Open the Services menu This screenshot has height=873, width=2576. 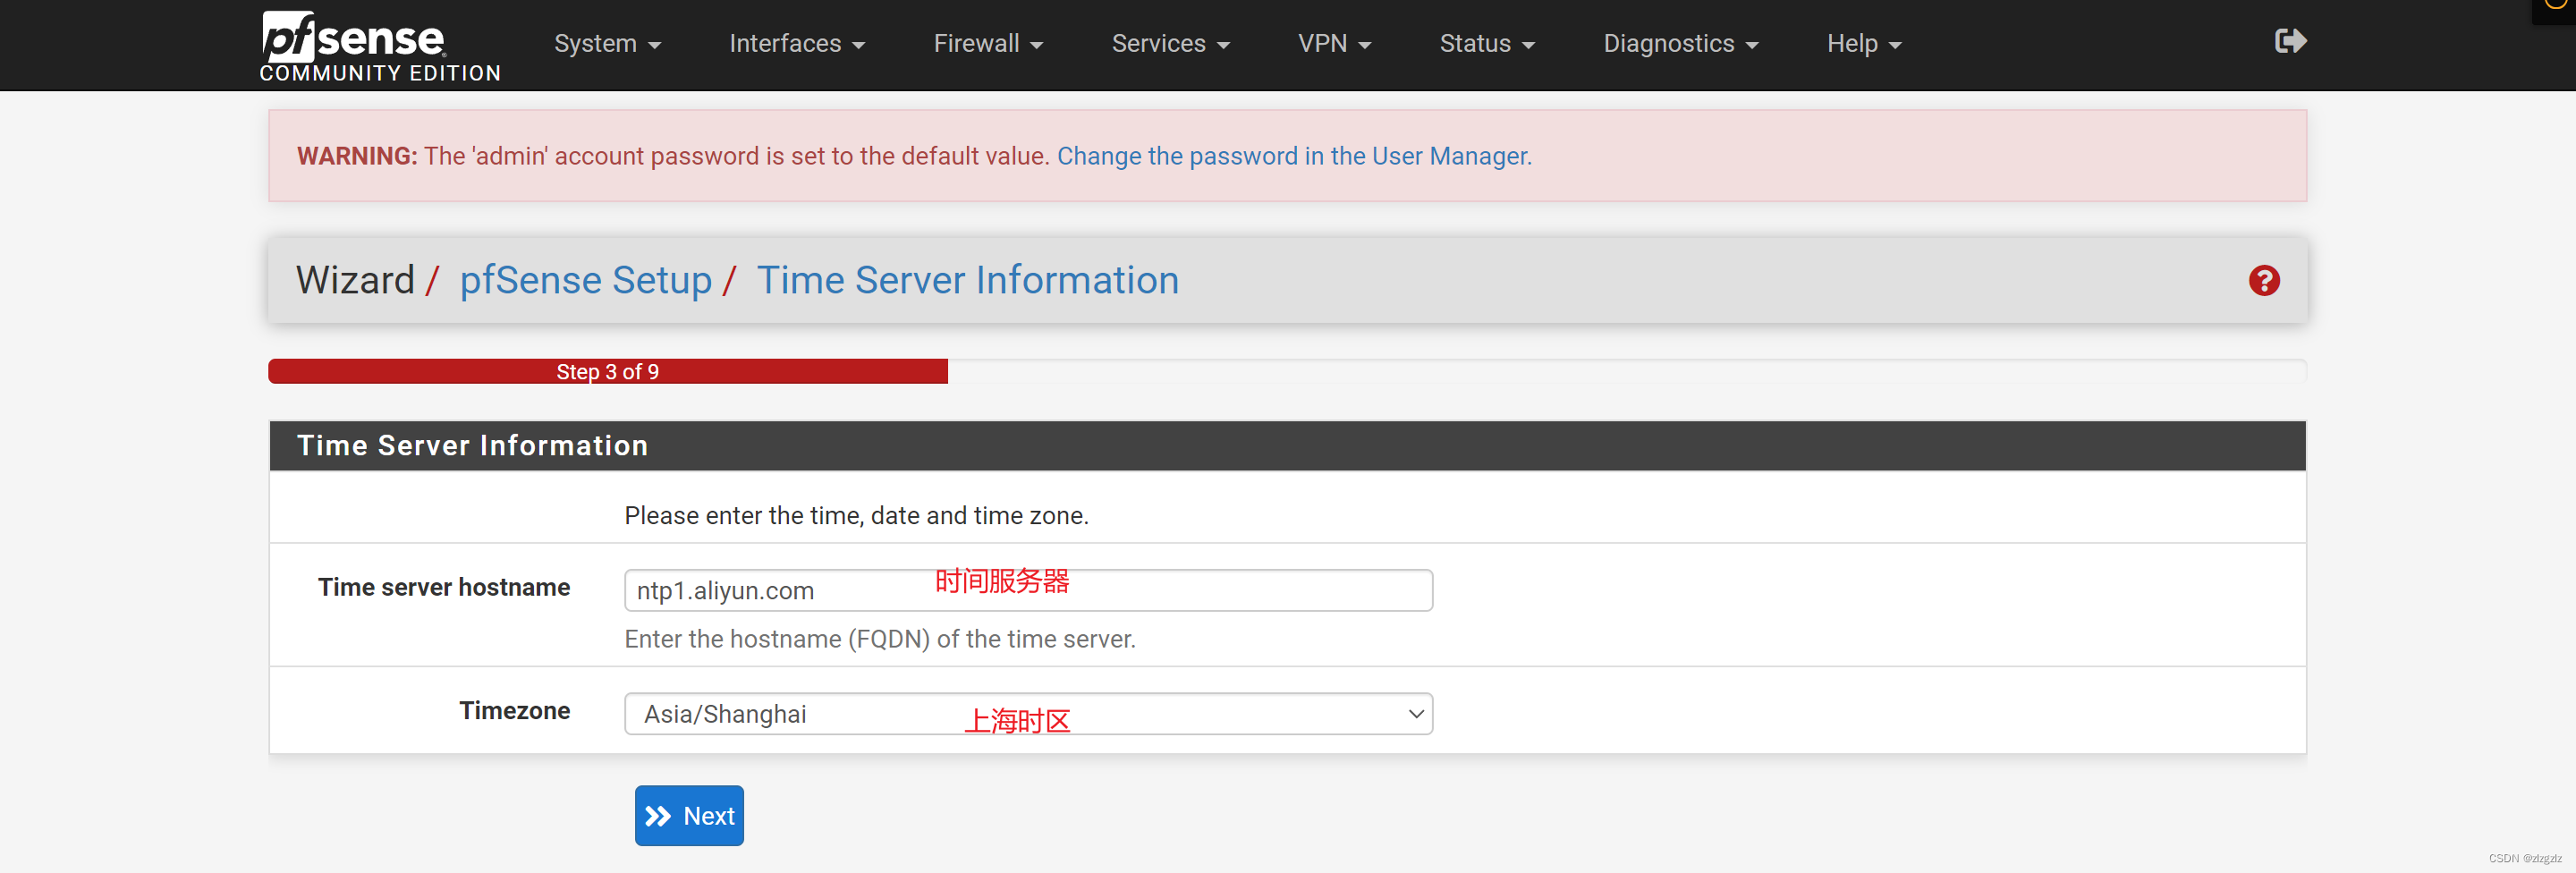tap(1170, 44)
